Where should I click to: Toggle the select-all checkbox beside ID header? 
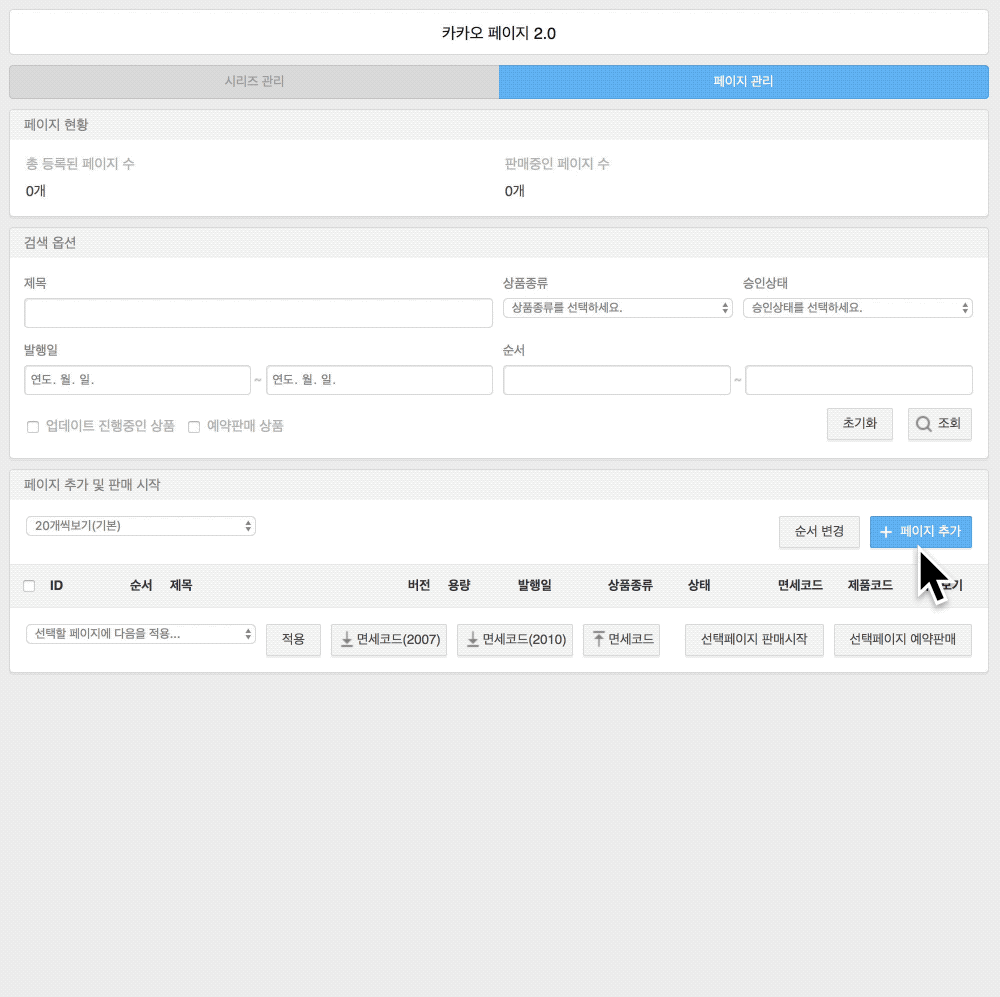pos(29,586)
